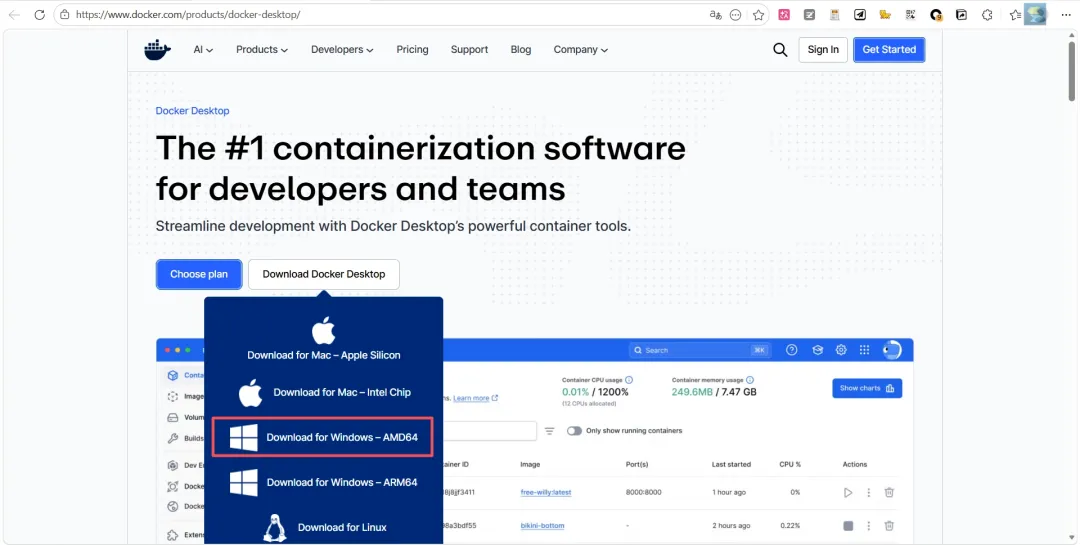Click Container memory usage info icon

[x=749, y=380]
